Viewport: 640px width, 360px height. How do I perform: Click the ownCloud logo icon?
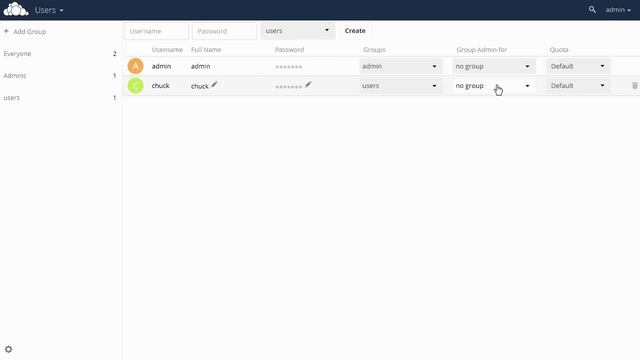[x=16, y=9]
